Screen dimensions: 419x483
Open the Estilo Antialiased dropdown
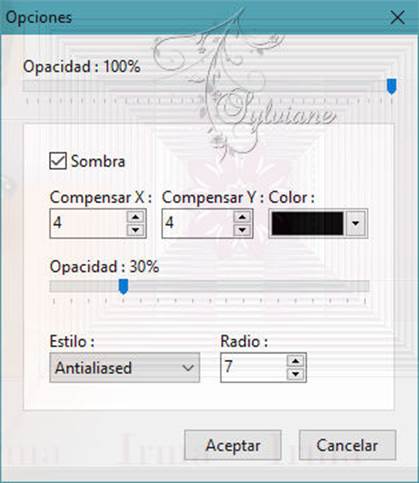tap(125, 367)
